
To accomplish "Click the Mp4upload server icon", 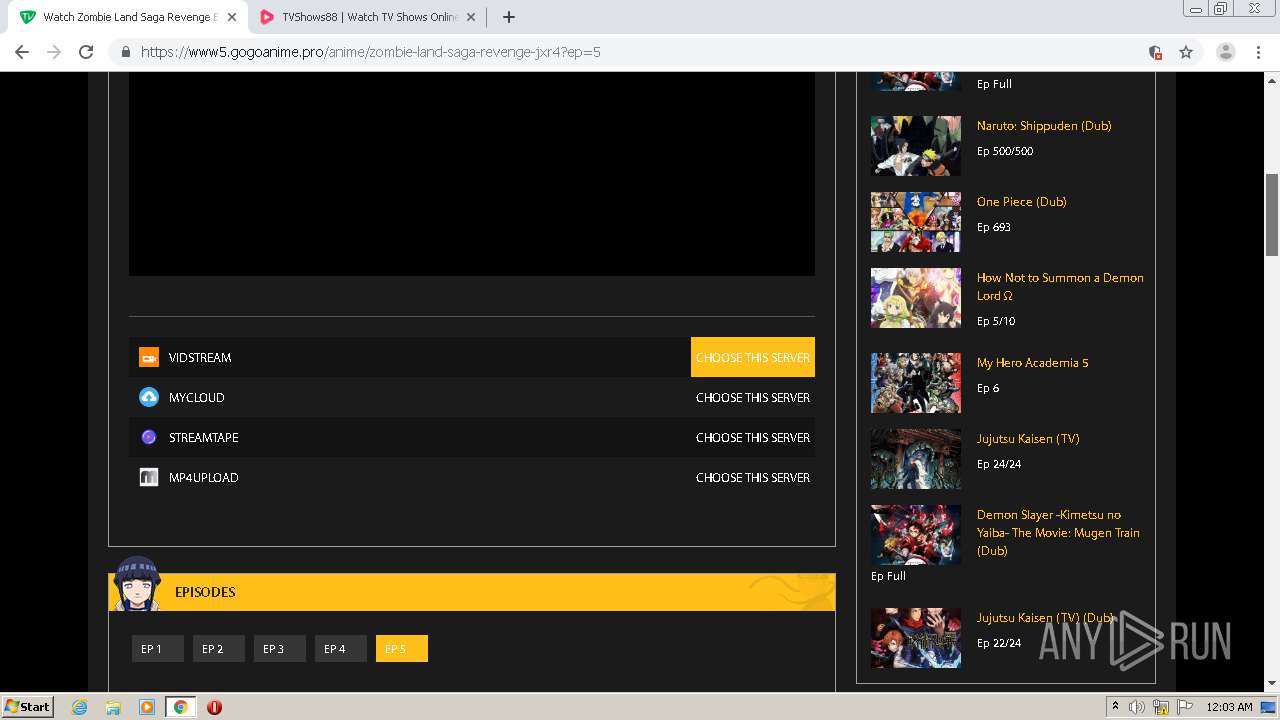I will tap(149, 477).
